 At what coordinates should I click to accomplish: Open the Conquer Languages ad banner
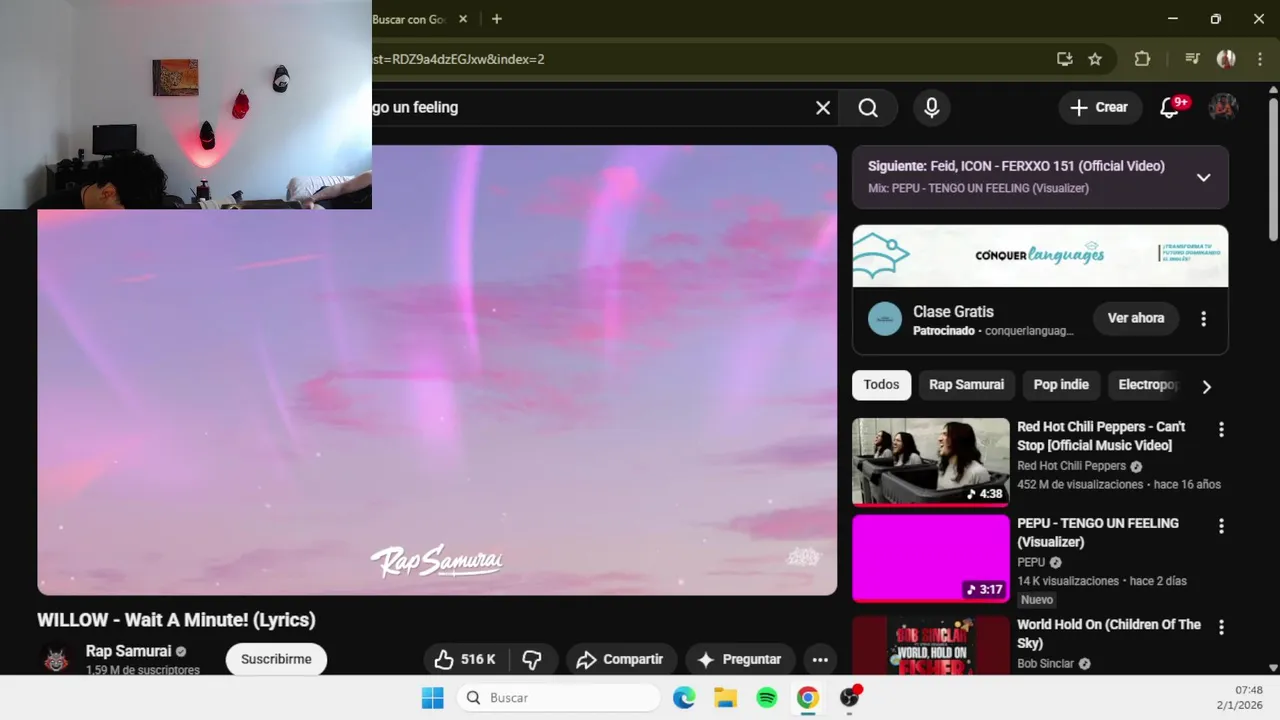click(x=1040, y=256)
